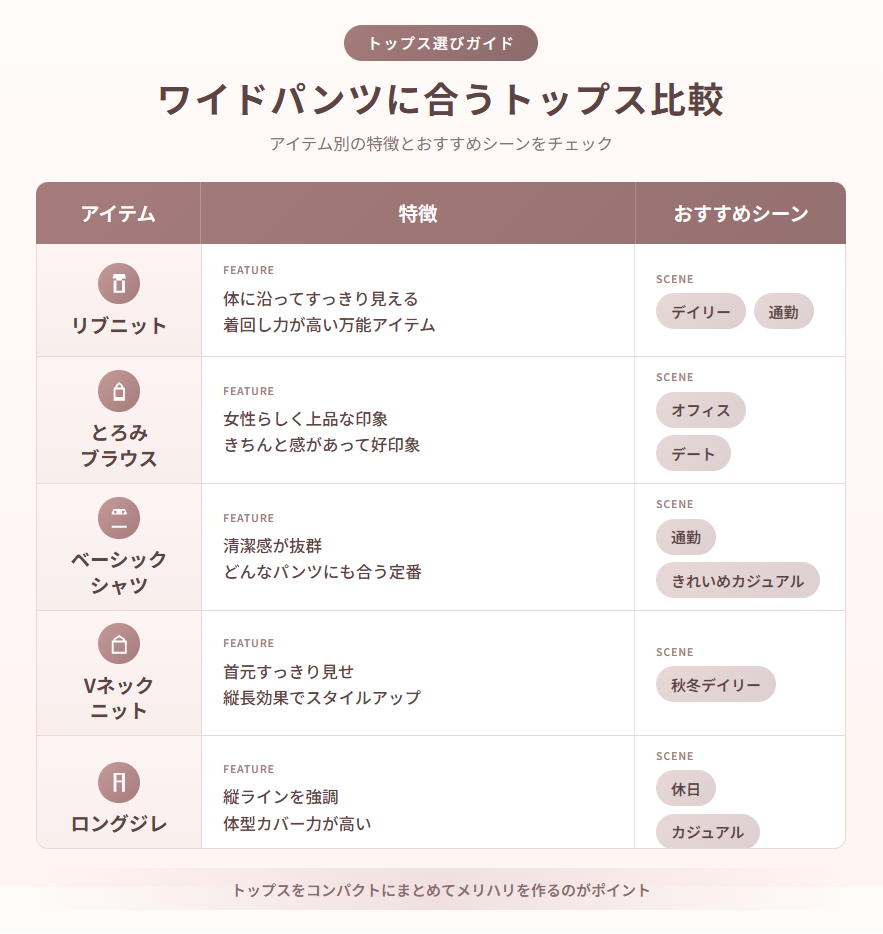The height and width of the screenshot is (934, 883).
Task: Click the 通勤 tag in リブニット row
Action: [x=784, y=312]
